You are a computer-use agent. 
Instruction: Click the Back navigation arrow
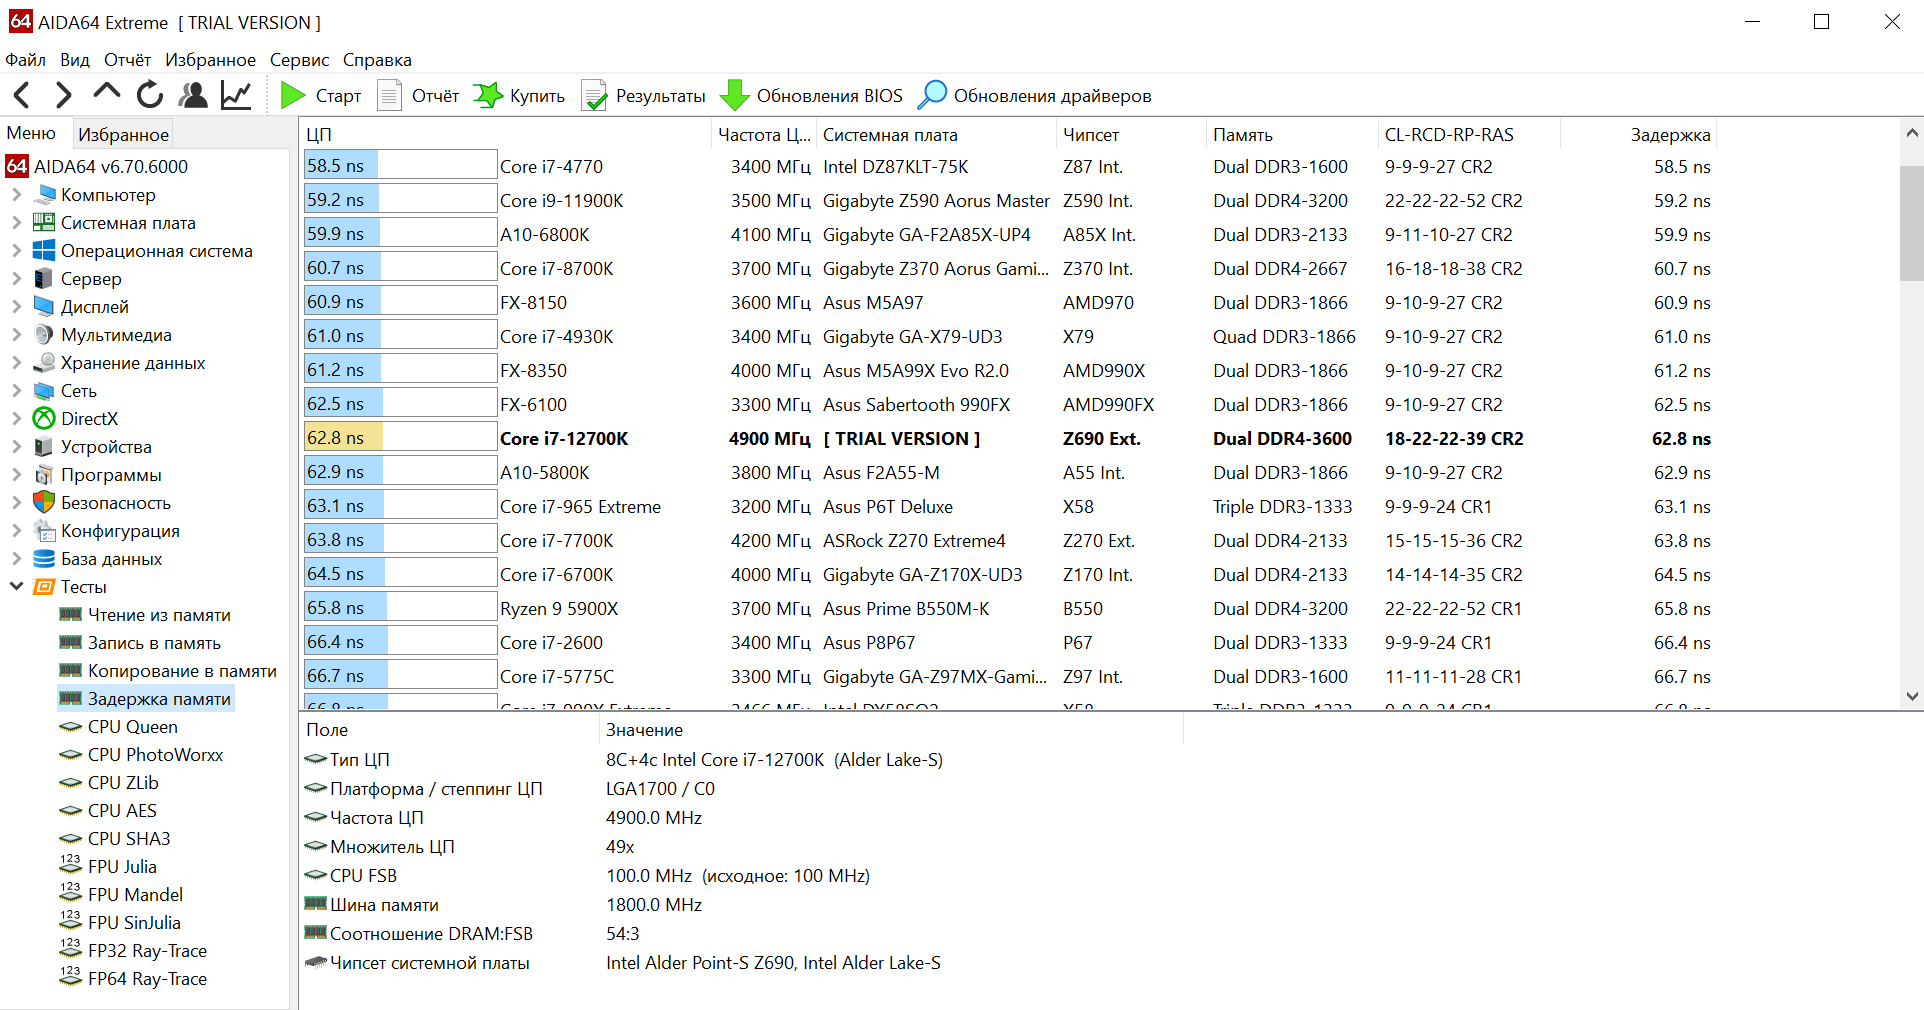click(22, 95)
